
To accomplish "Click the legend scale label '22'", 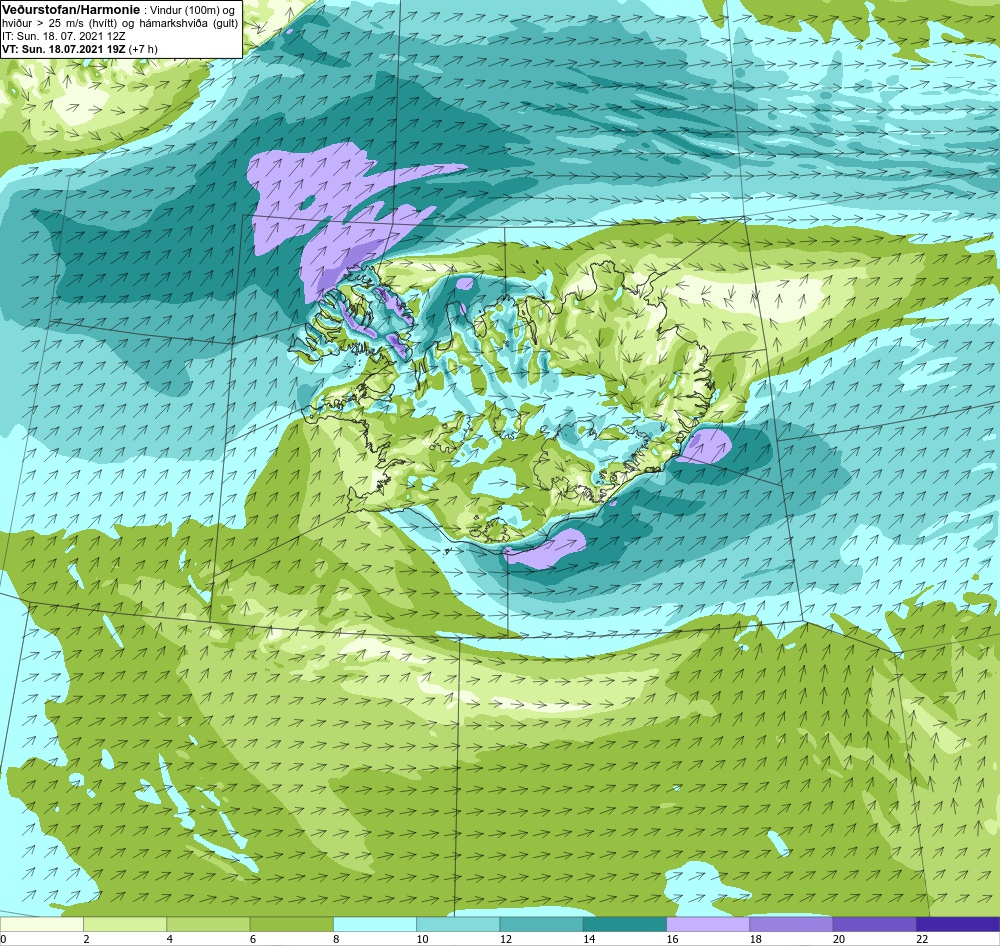I will (922, 938).
